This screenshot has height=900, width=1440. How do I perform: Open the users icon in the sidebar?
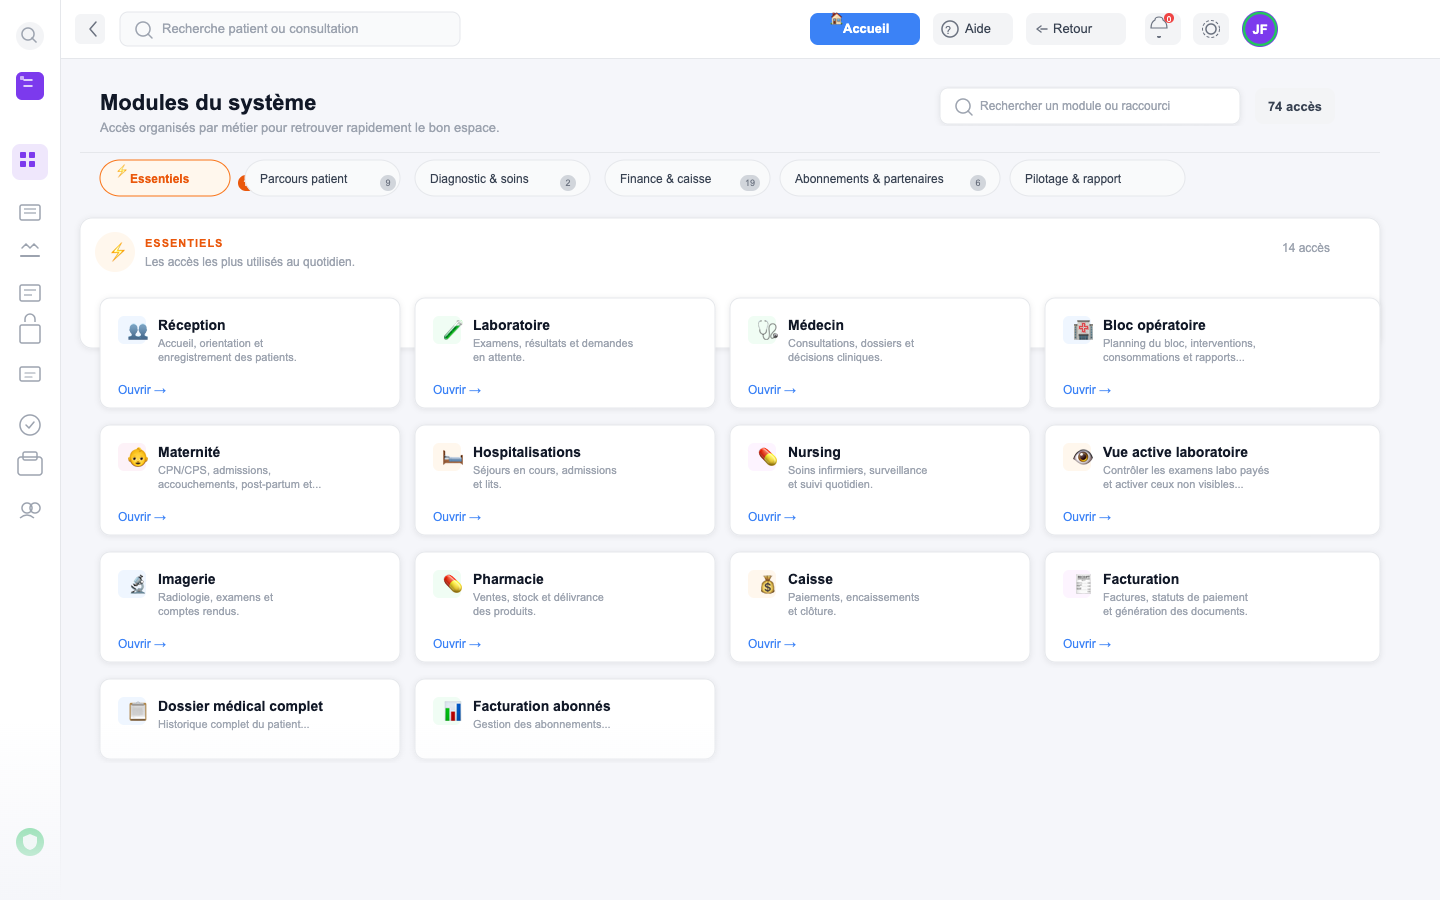tap(30, 510)
